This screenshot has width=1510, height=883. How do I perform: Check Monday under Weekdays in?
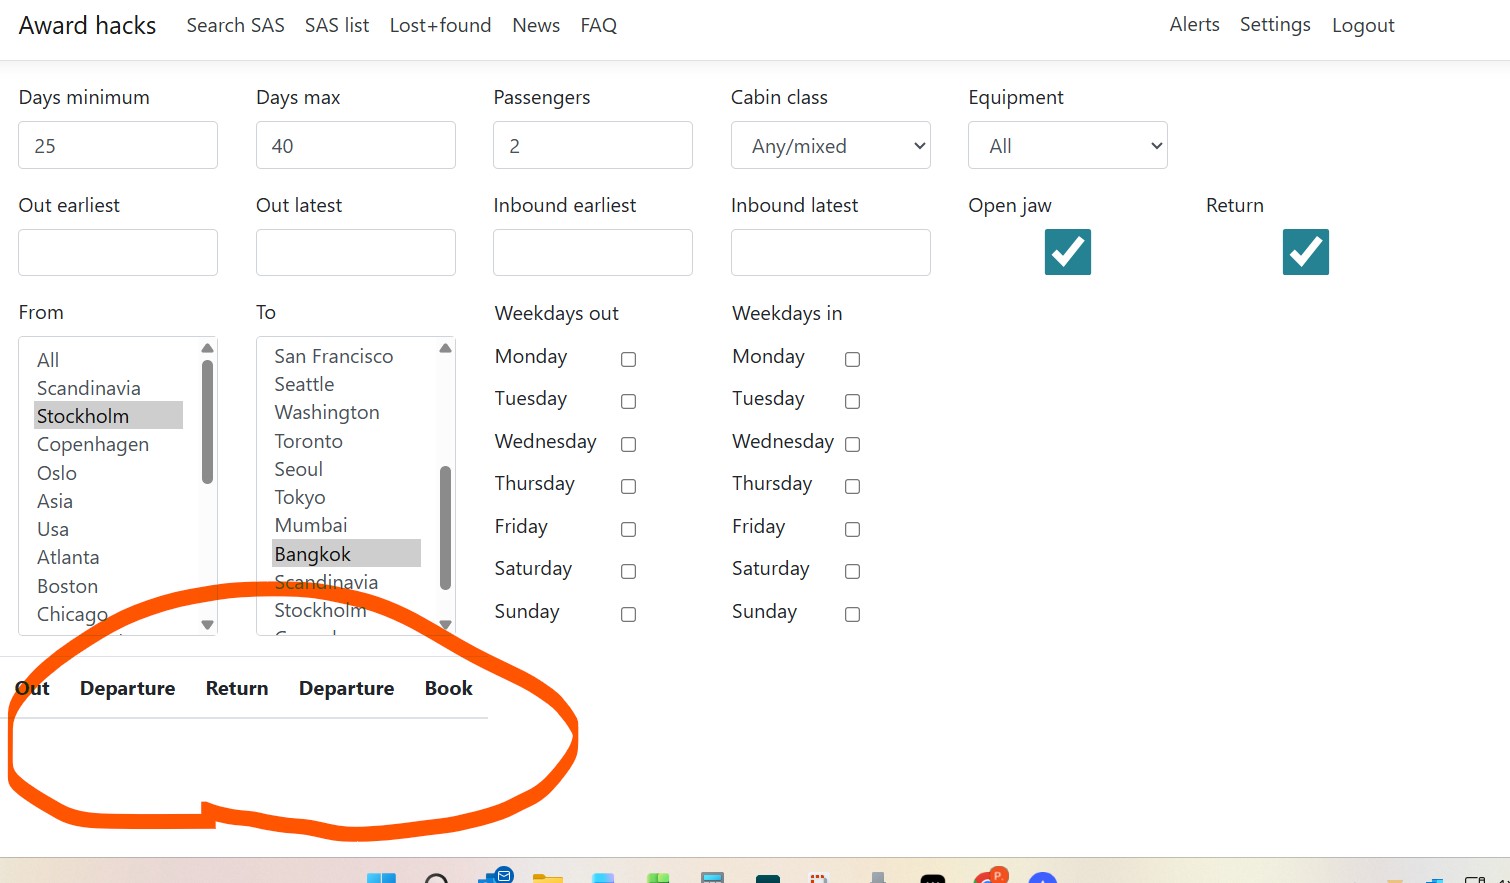tap(852, 359)
